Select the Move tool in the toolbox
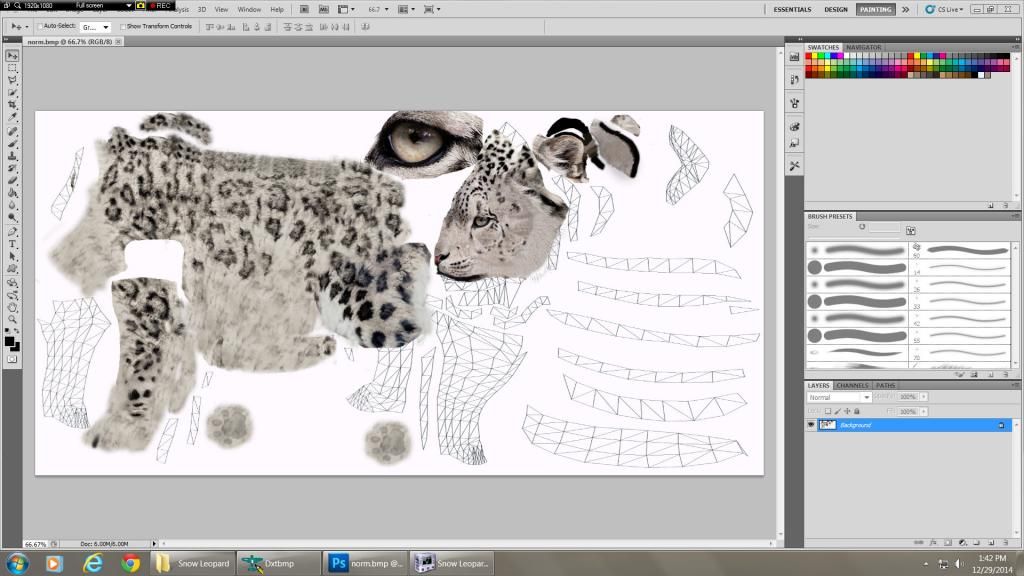The height and width of the screenshot is (576, 1024). (12, 56)
